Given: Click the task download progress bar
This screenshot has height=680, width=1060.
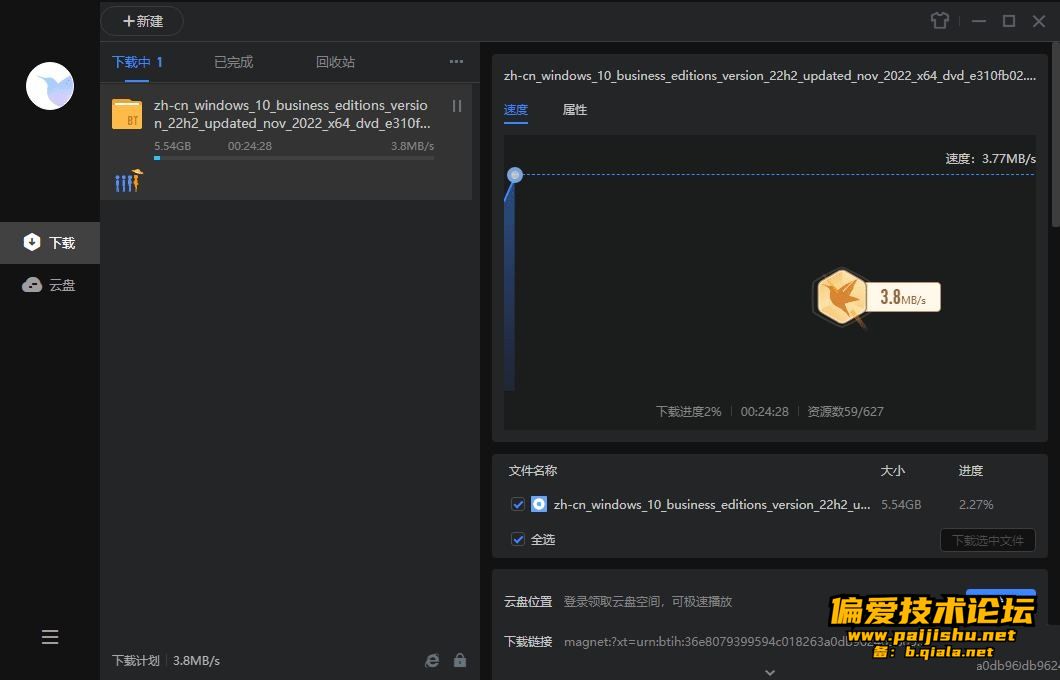Looking at the screenshot, I should click(x=294, y=158).
